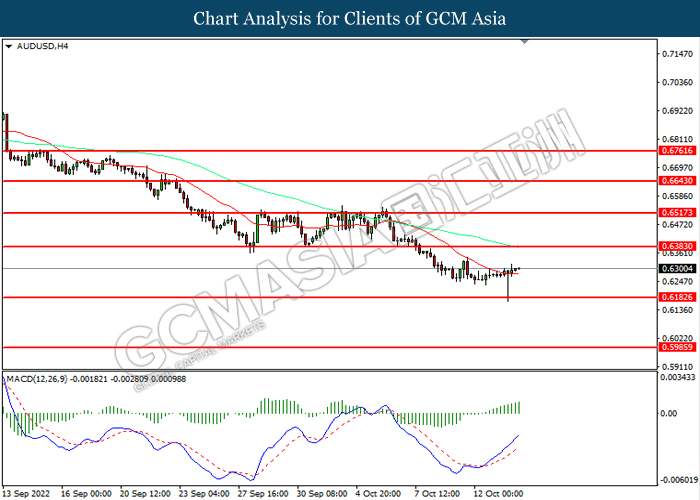Click the MACD 0.003433 scale value

[678, 377]
